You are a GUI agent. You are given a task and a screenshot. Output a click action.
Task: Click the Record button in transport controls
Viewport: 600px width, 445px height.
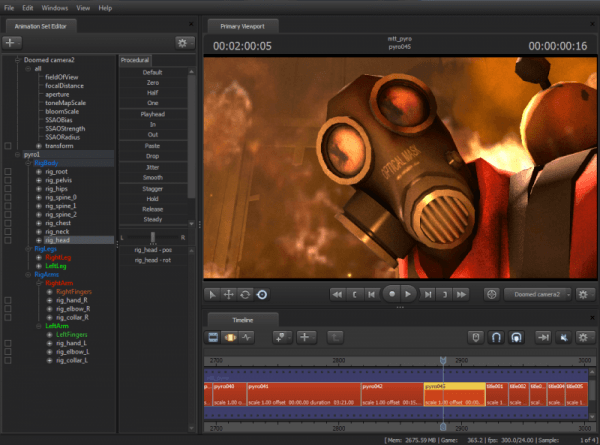394,294
